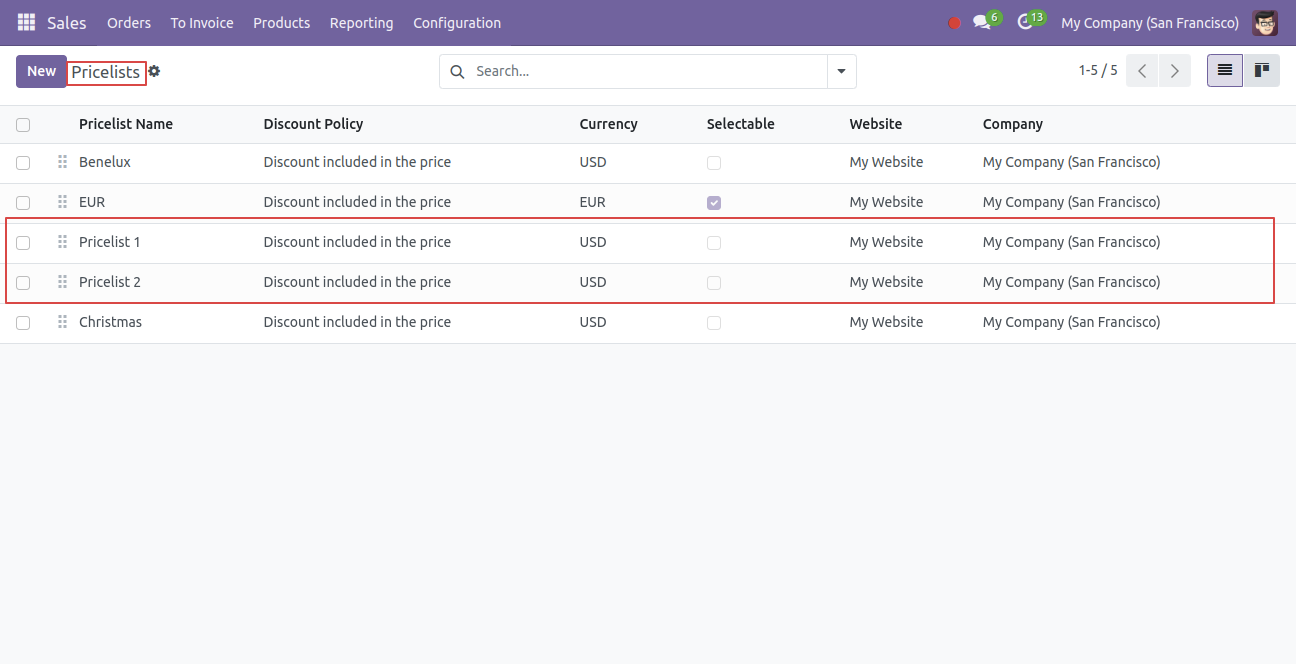Select the Pricelist 1 row checkbox
The height and width of the screenshot is (664, 1296).
[23, 243]
